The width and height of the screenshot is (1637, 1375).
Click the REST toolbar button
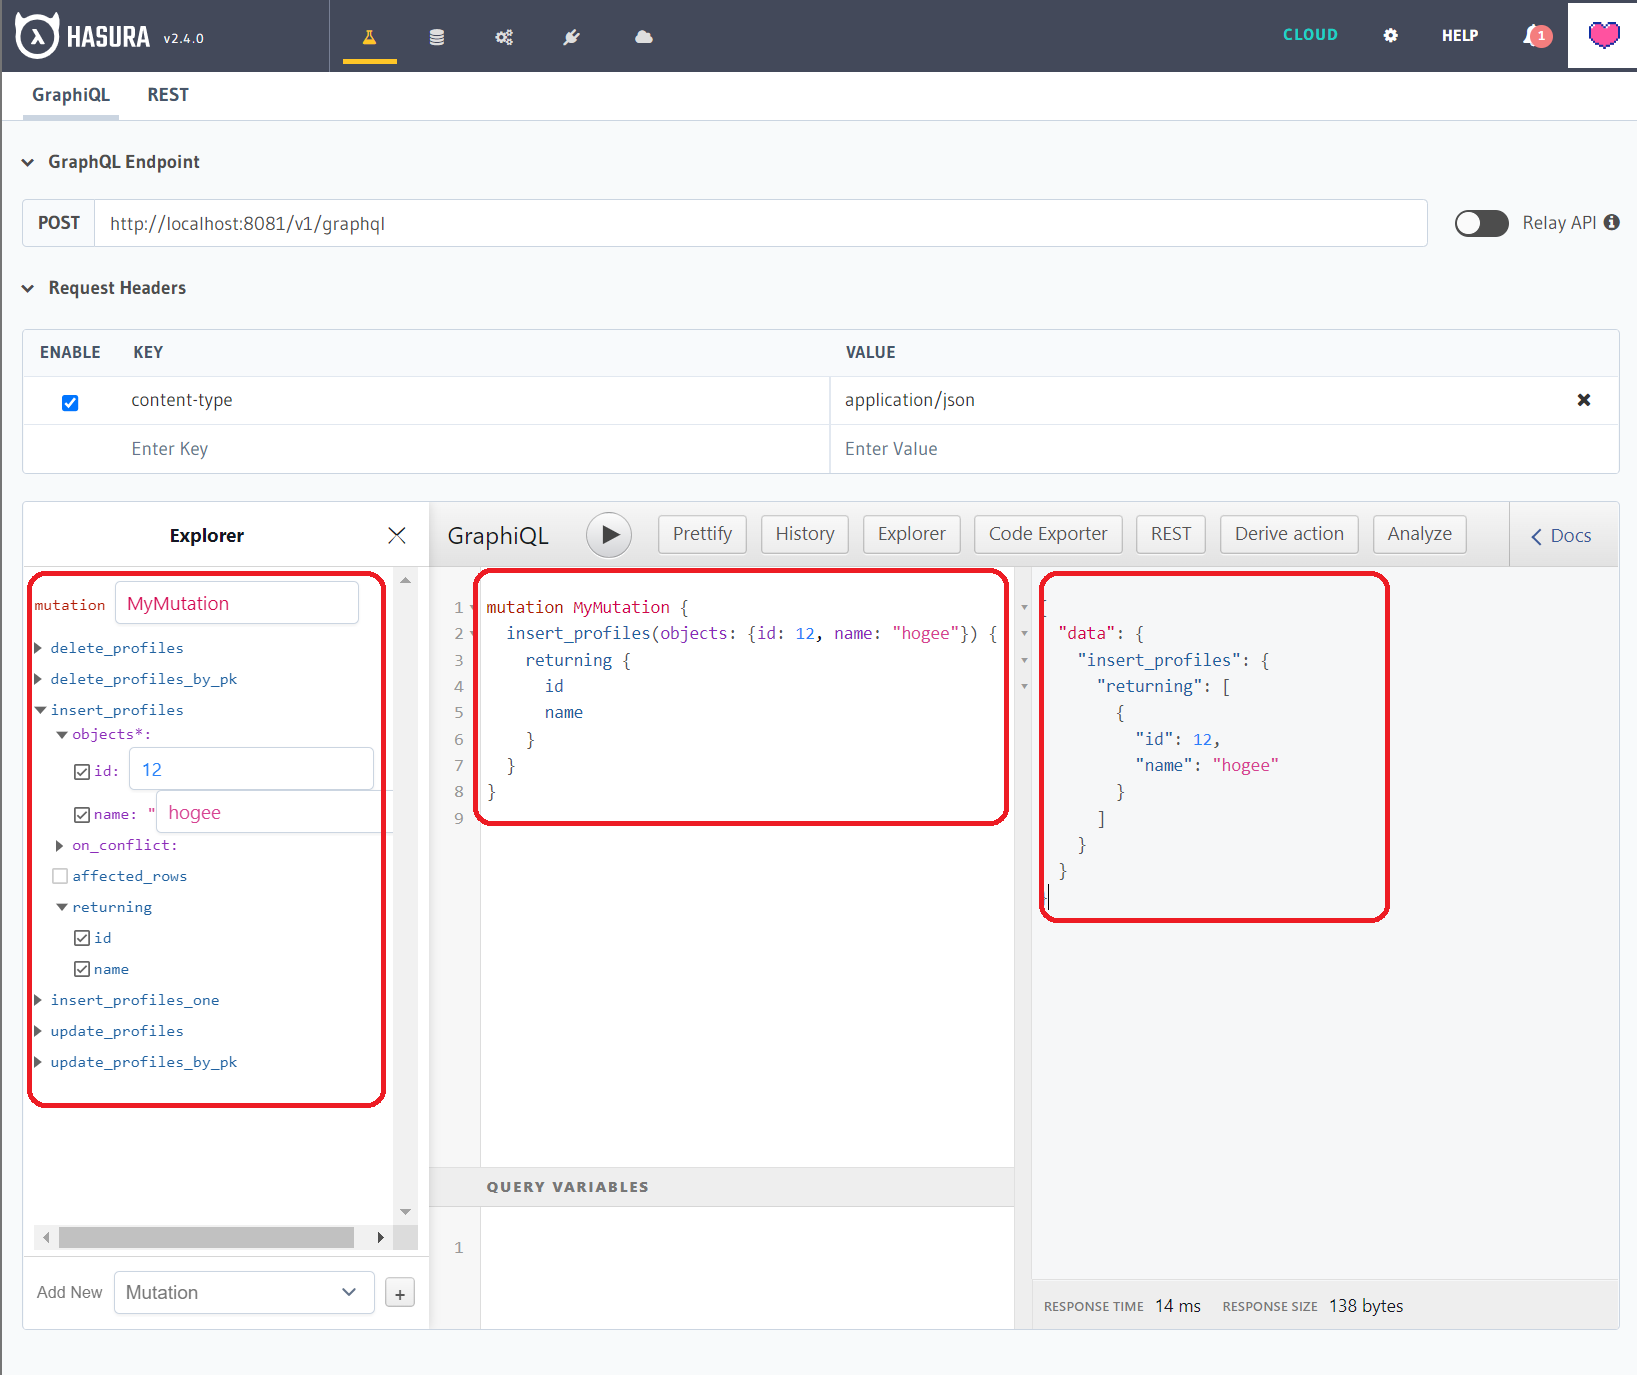click(x=1171, y=534)
